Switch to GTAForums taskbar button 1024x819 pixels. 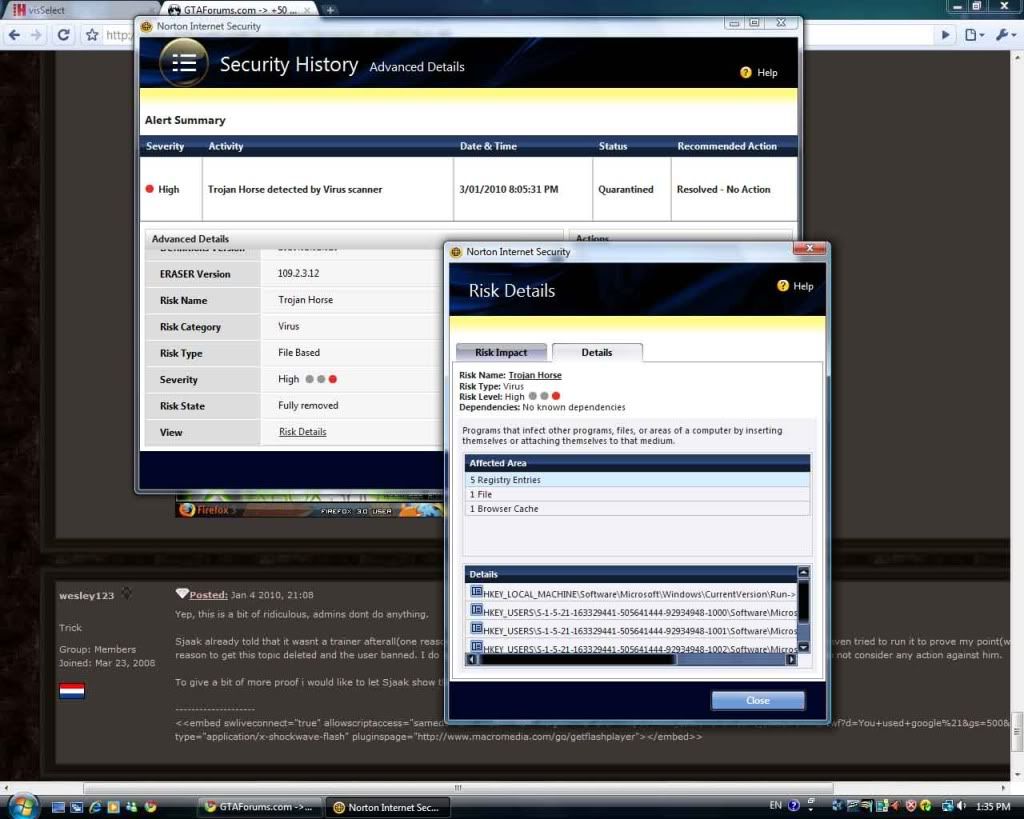259,807
